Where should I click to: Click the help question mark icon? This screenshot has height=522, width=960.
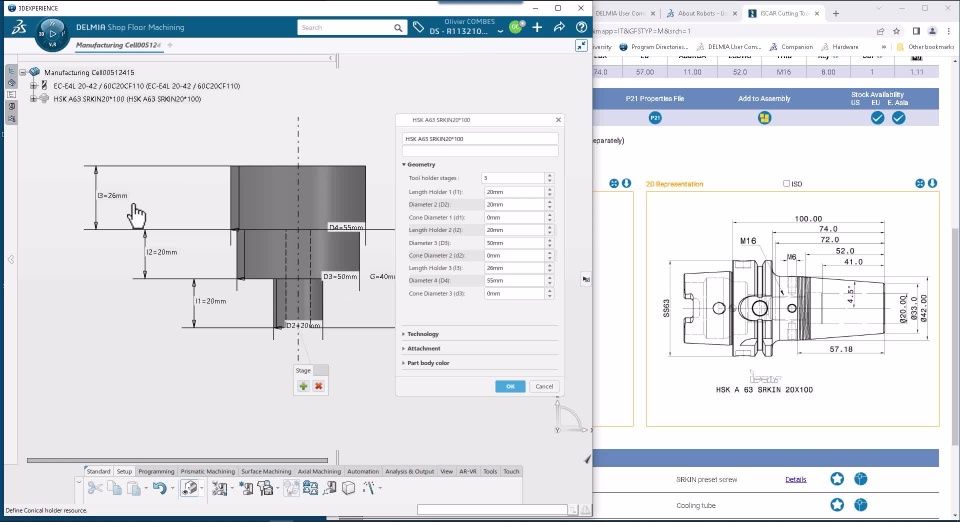(581, 27)
